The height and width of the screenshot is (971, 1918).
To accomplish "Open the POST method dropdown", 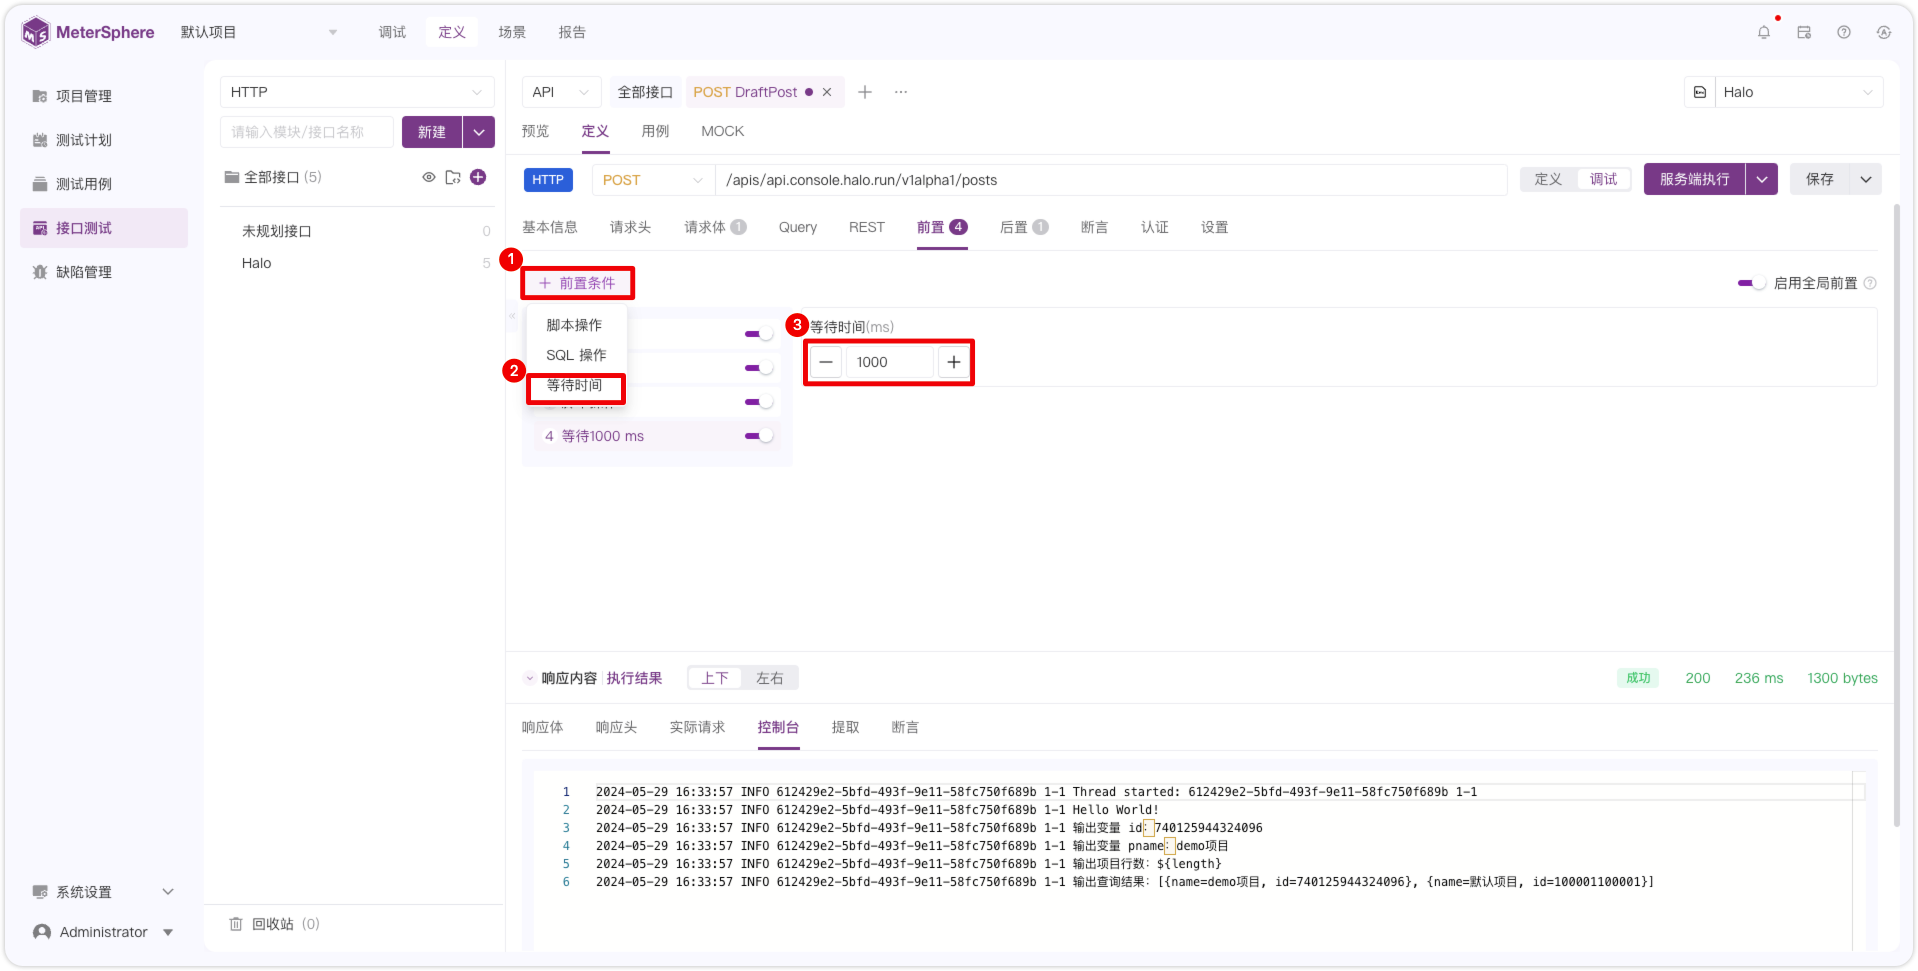I will [x=653, y=180].
